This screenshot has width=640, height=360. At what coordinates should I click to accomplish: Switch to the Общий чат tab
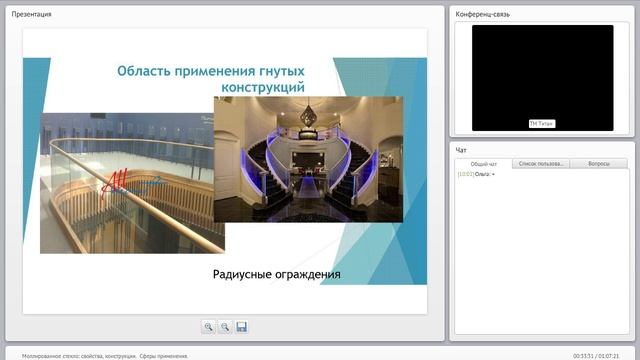click(x=484, y=164)
